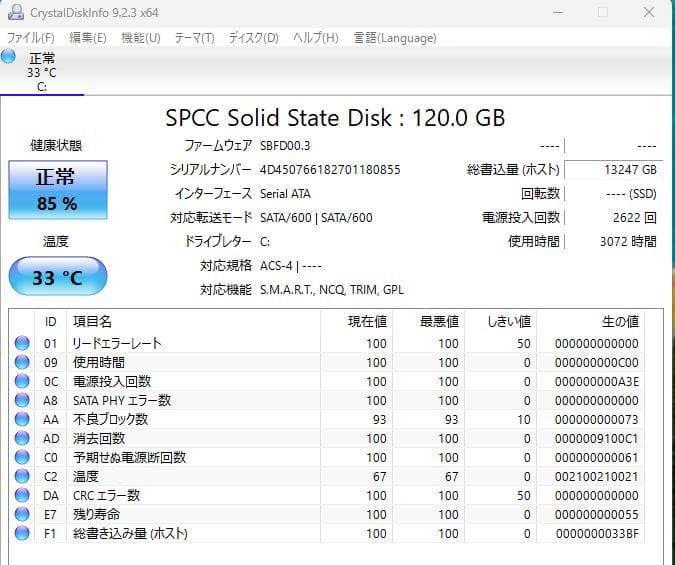Image resolution: width=675 pixels, height=565 pixels.
Task: Click the 最悪値 column header
Action: point(429,321)
